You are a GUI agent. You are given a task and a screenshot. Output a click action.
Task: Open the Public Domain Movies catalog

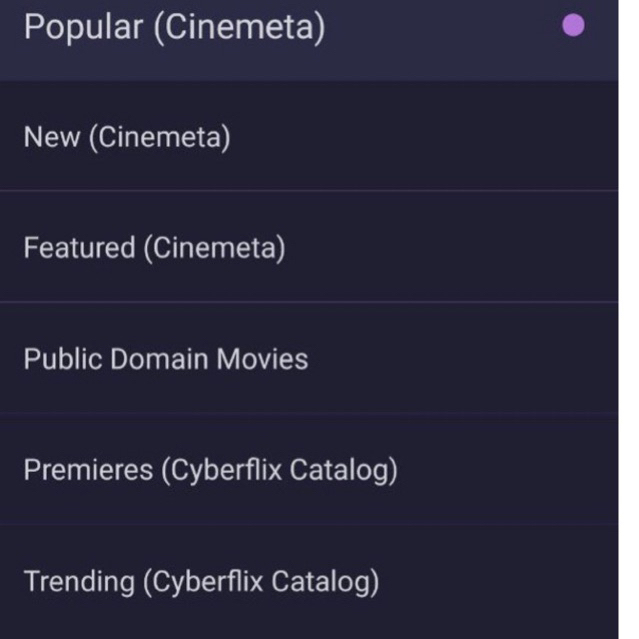click(x=166, y=359)
